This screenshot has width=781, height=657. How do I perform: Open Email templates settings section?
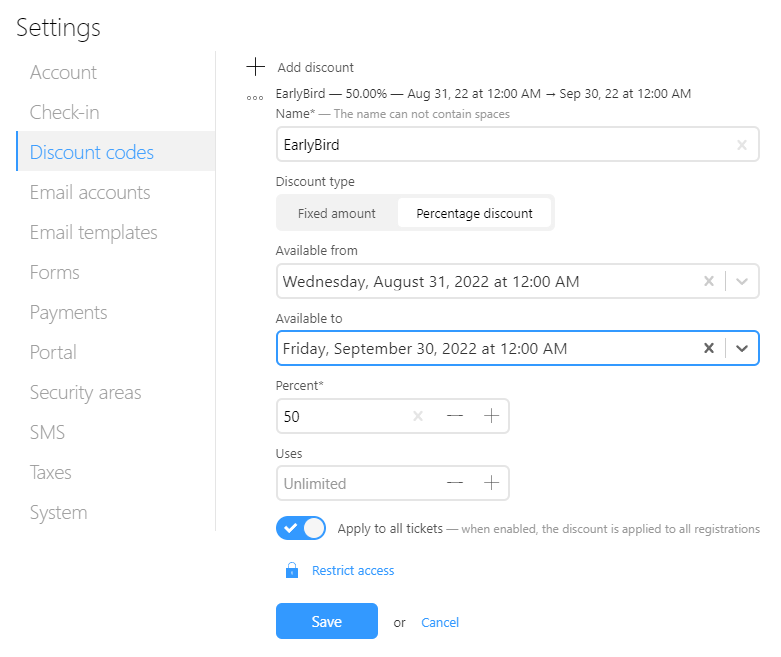93,232
